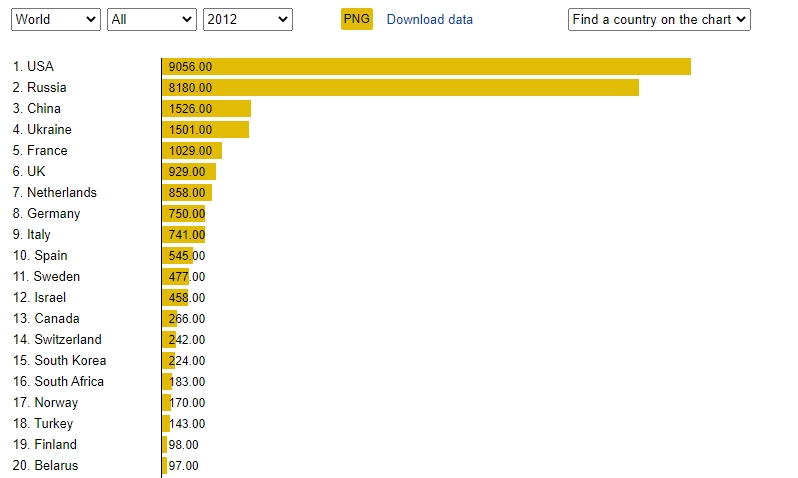Viewport: 798px width, 478px height.
Task: Click the '11. Sweden' country label
Action: click(x=46, y=276)
